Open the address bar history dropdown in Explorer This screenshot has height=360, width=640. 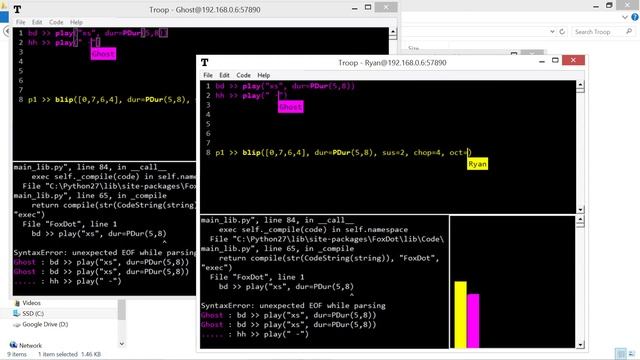click(x=552, y=31)
